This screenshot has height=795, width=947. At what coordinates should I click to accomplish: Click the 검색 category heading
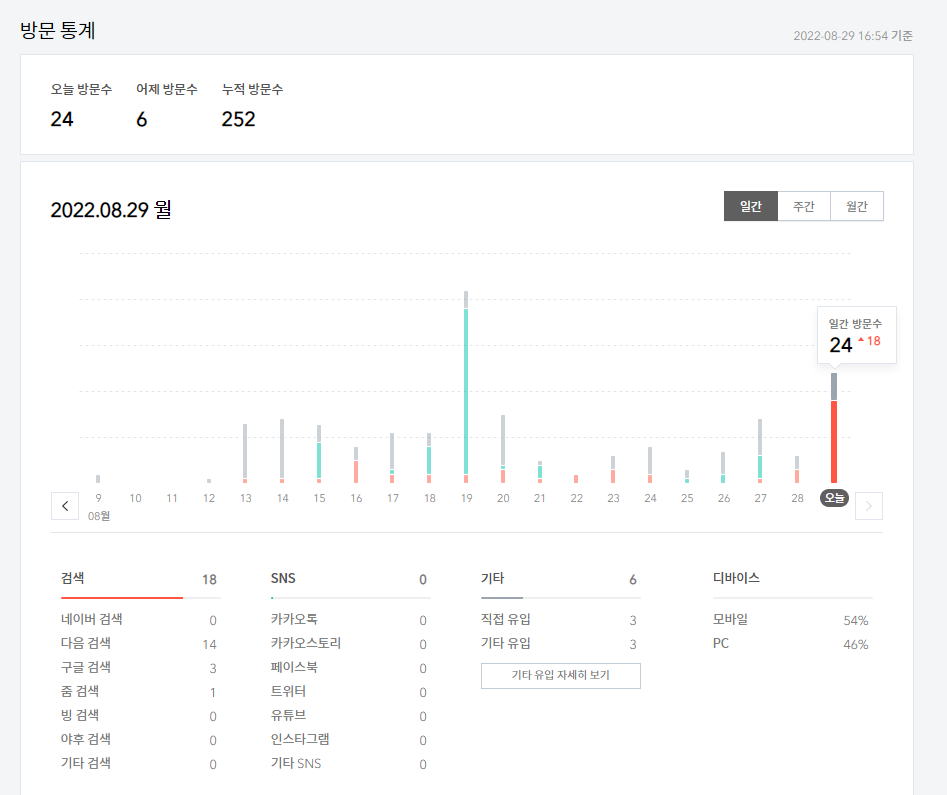72,578
